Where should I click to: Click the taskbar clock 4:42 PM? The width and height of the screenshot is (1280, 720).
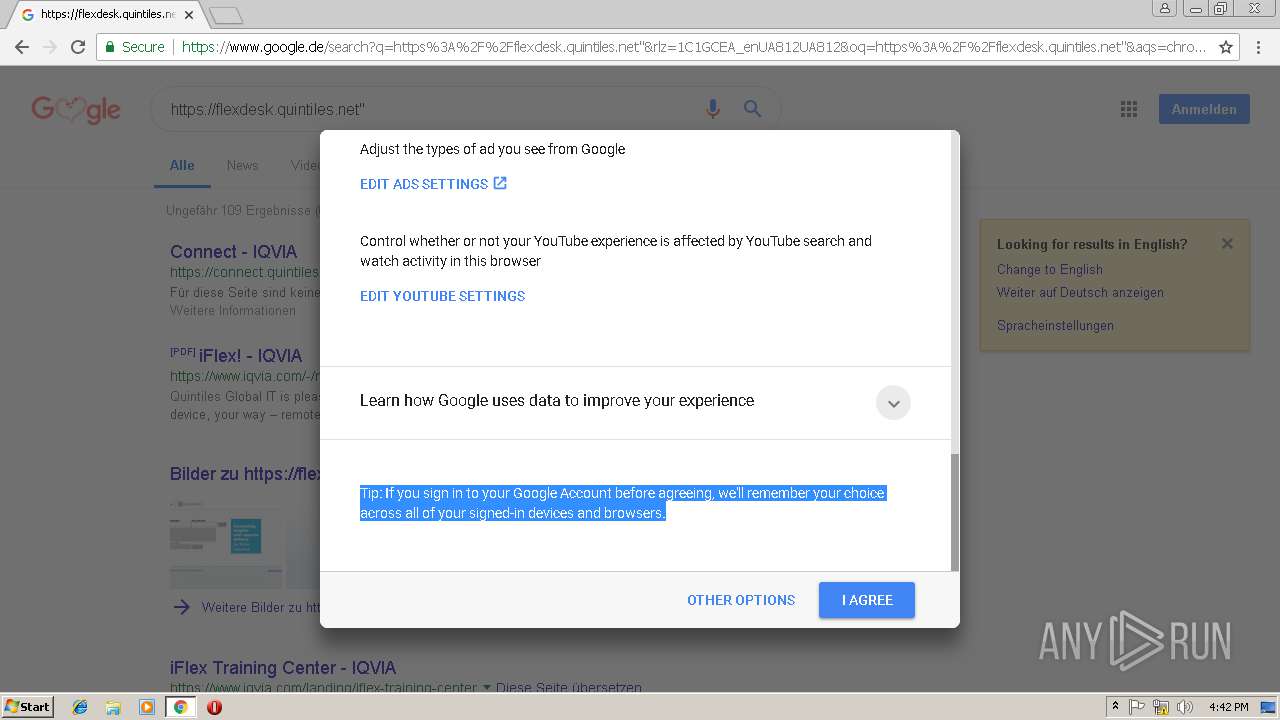coord(1228,707)
